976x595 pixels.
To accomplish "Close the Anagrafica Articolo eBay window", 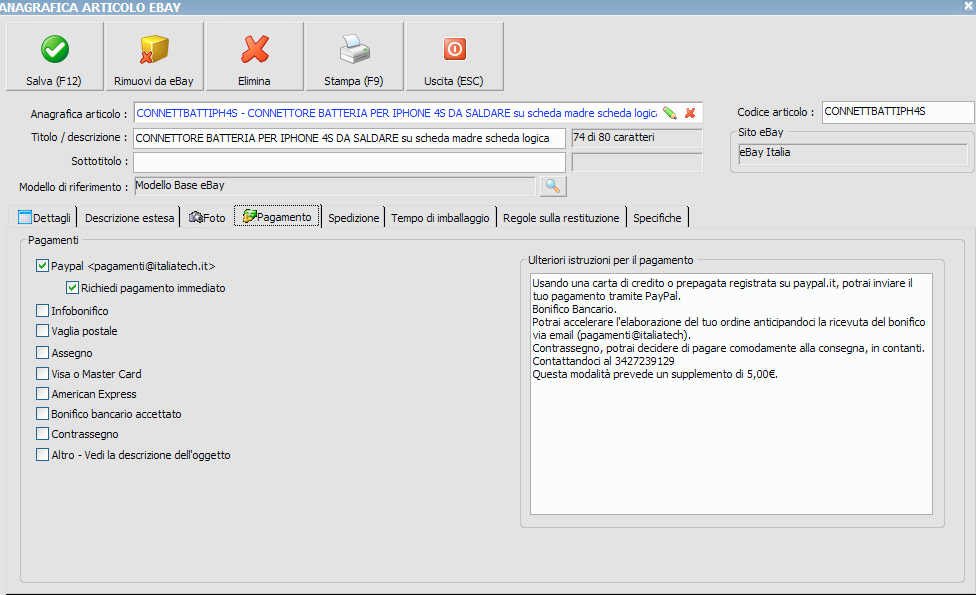I will tap(969, 6).
